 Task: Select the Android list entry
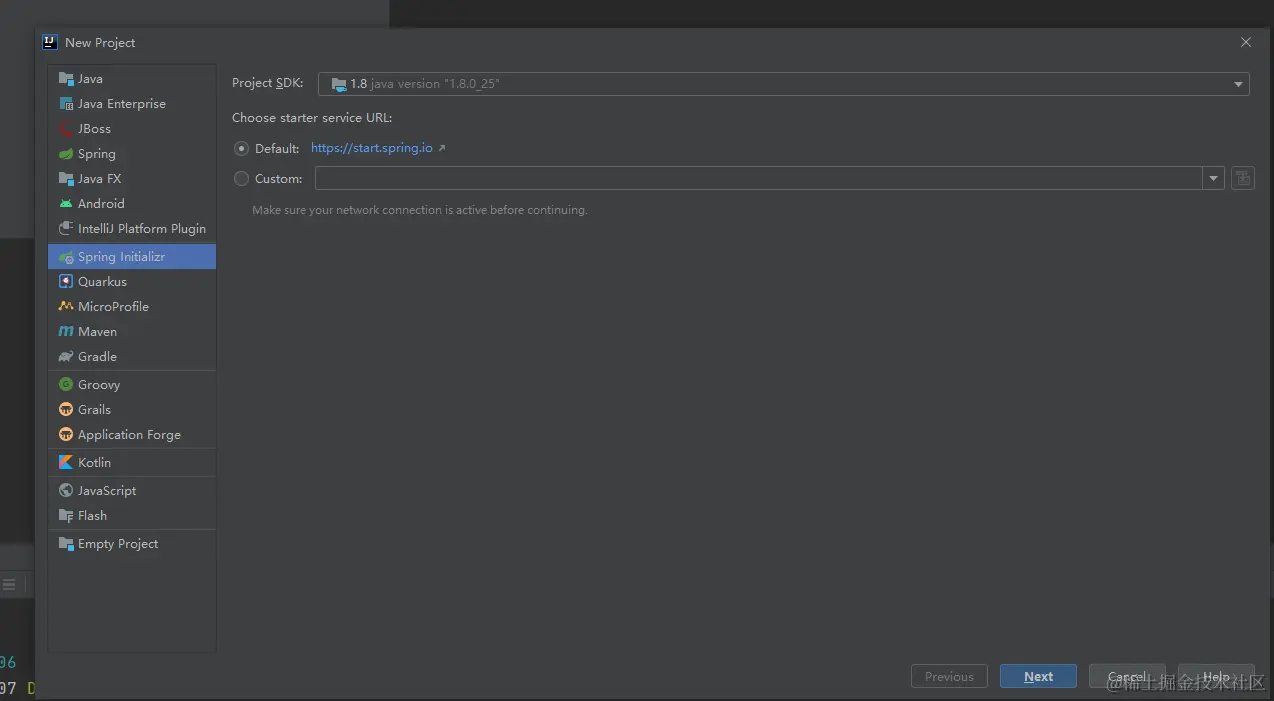click(x=132, y=204)
